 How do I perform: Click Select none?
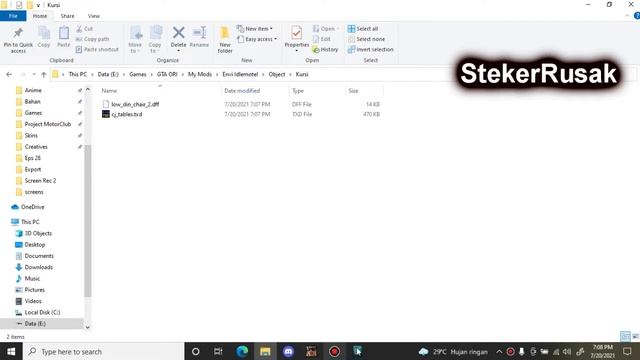pyautogui.click(x=366, y=39)
